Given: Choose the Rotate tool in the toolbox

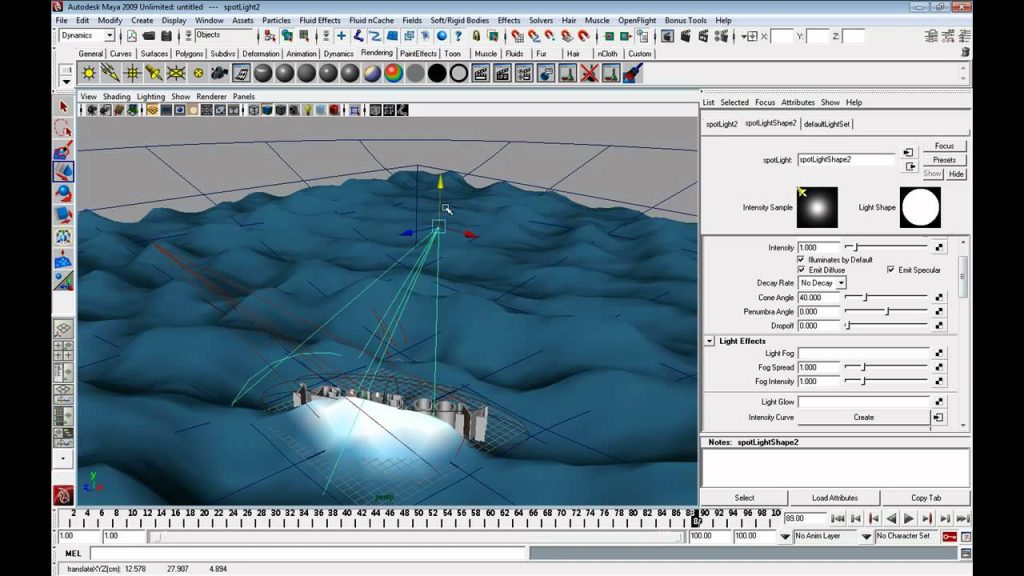Looking at the screenshot, I should [x=63, y=193].
